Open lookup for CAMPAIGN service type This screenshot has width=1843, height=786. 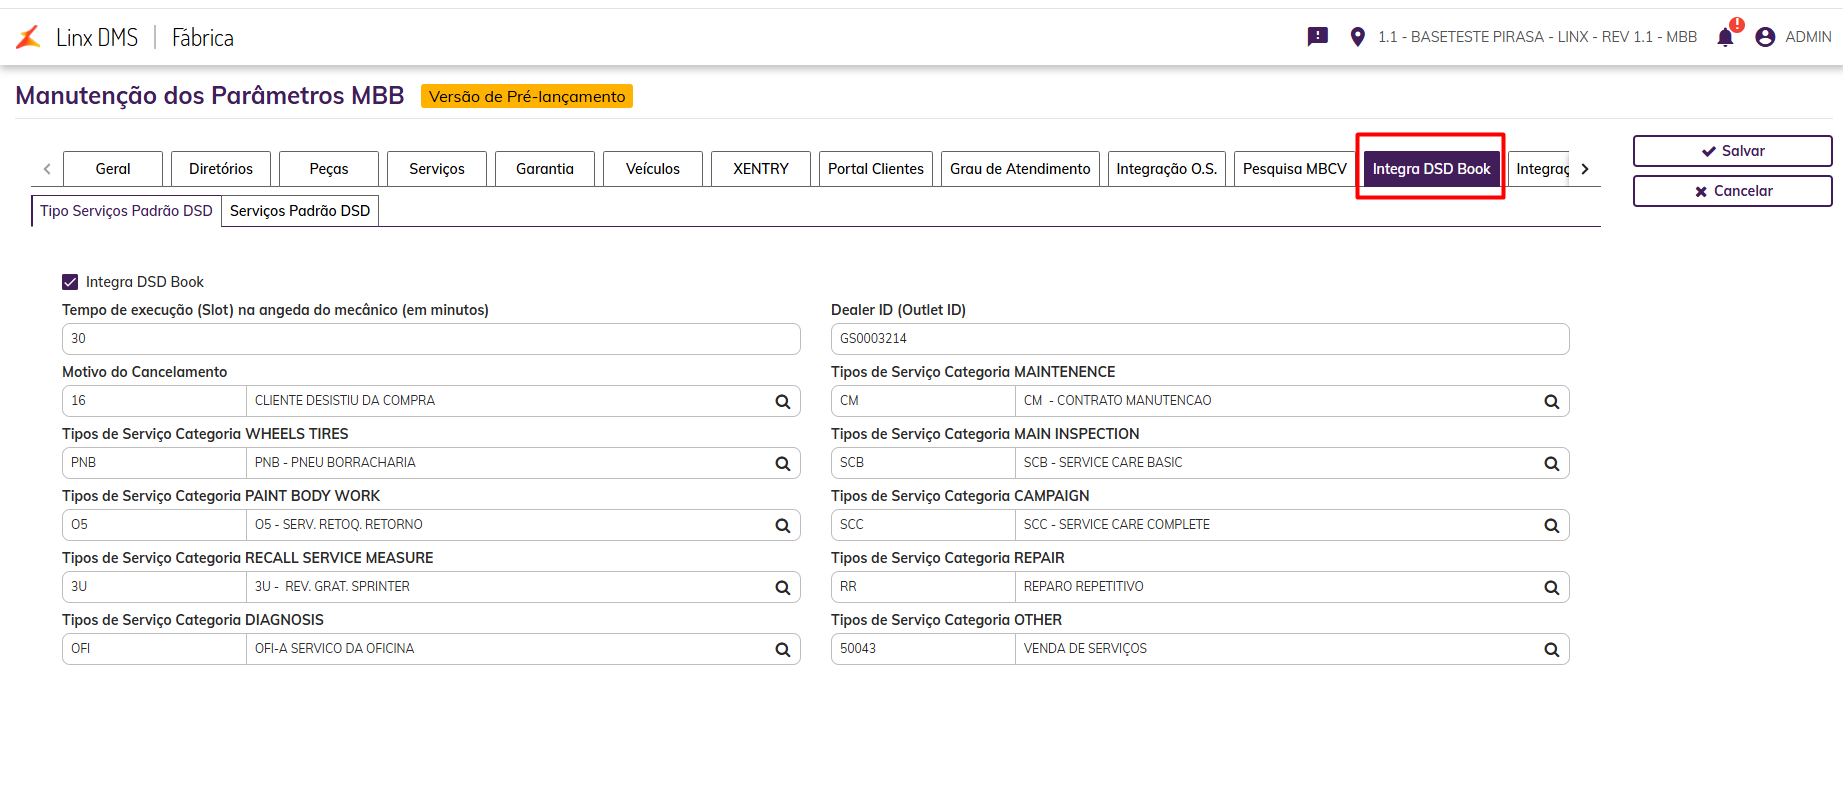click(x=1552, y=525)
